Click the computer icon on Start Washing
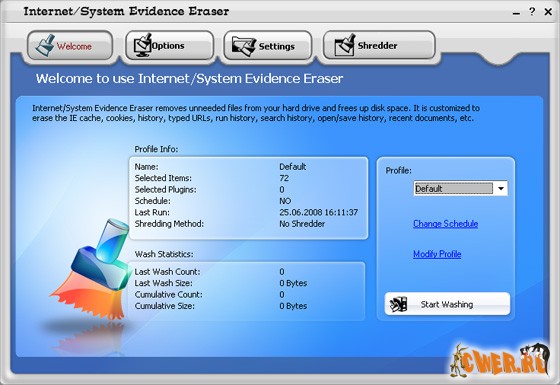 click(x=398, y=304)
